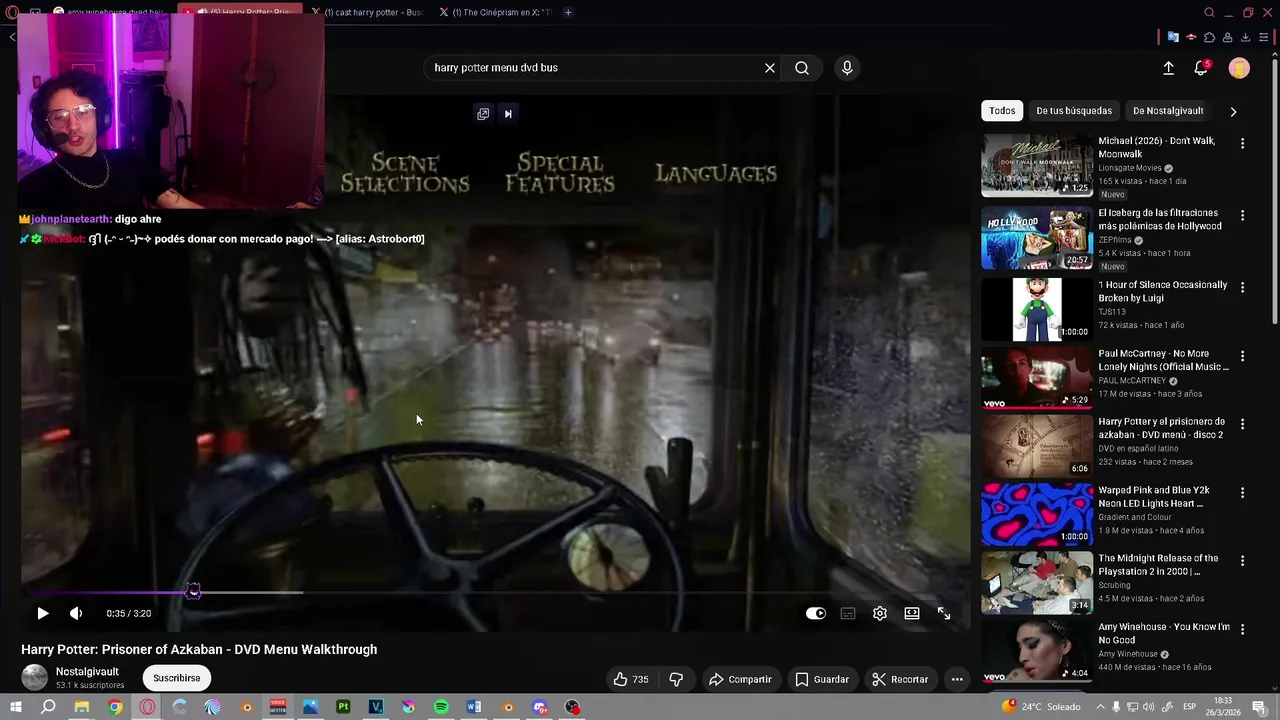Open 'Paul McCartney - No More Lonely Nights' title
Screen dimensions: 1280x720
pos(1163,360)
